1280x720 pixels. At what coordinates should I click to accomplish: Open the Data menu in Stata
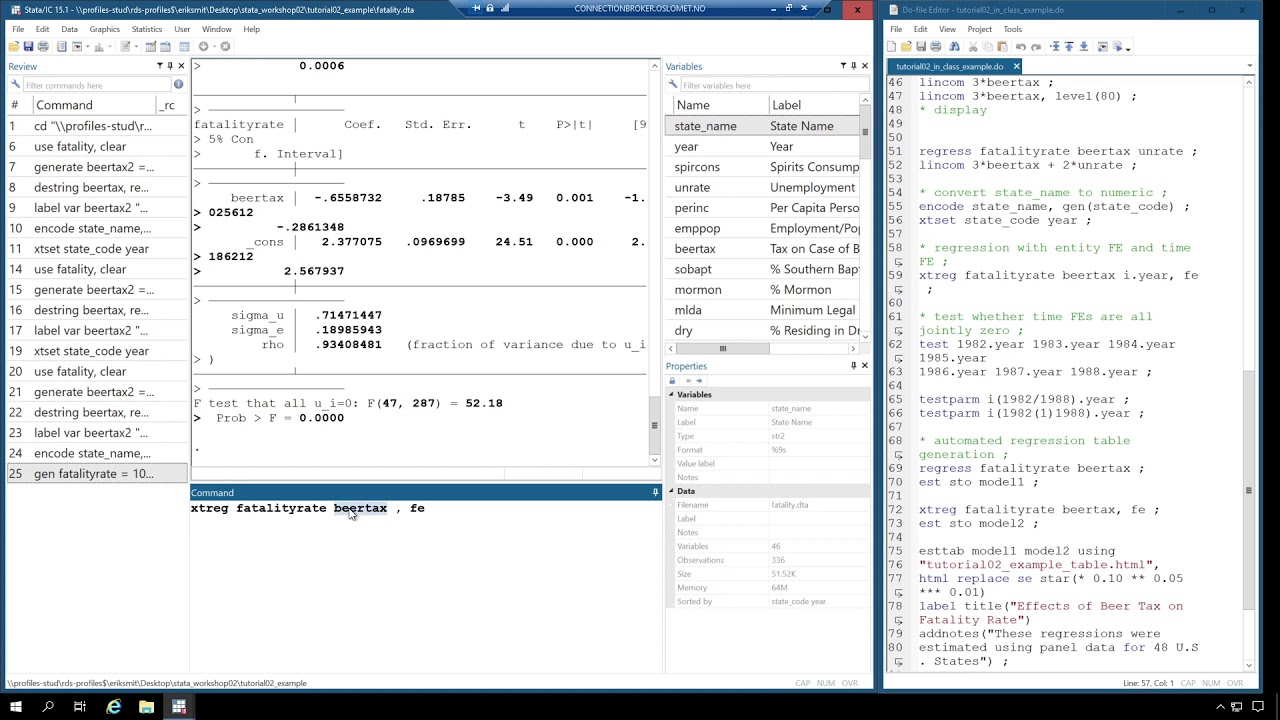(x=69, y=29)
